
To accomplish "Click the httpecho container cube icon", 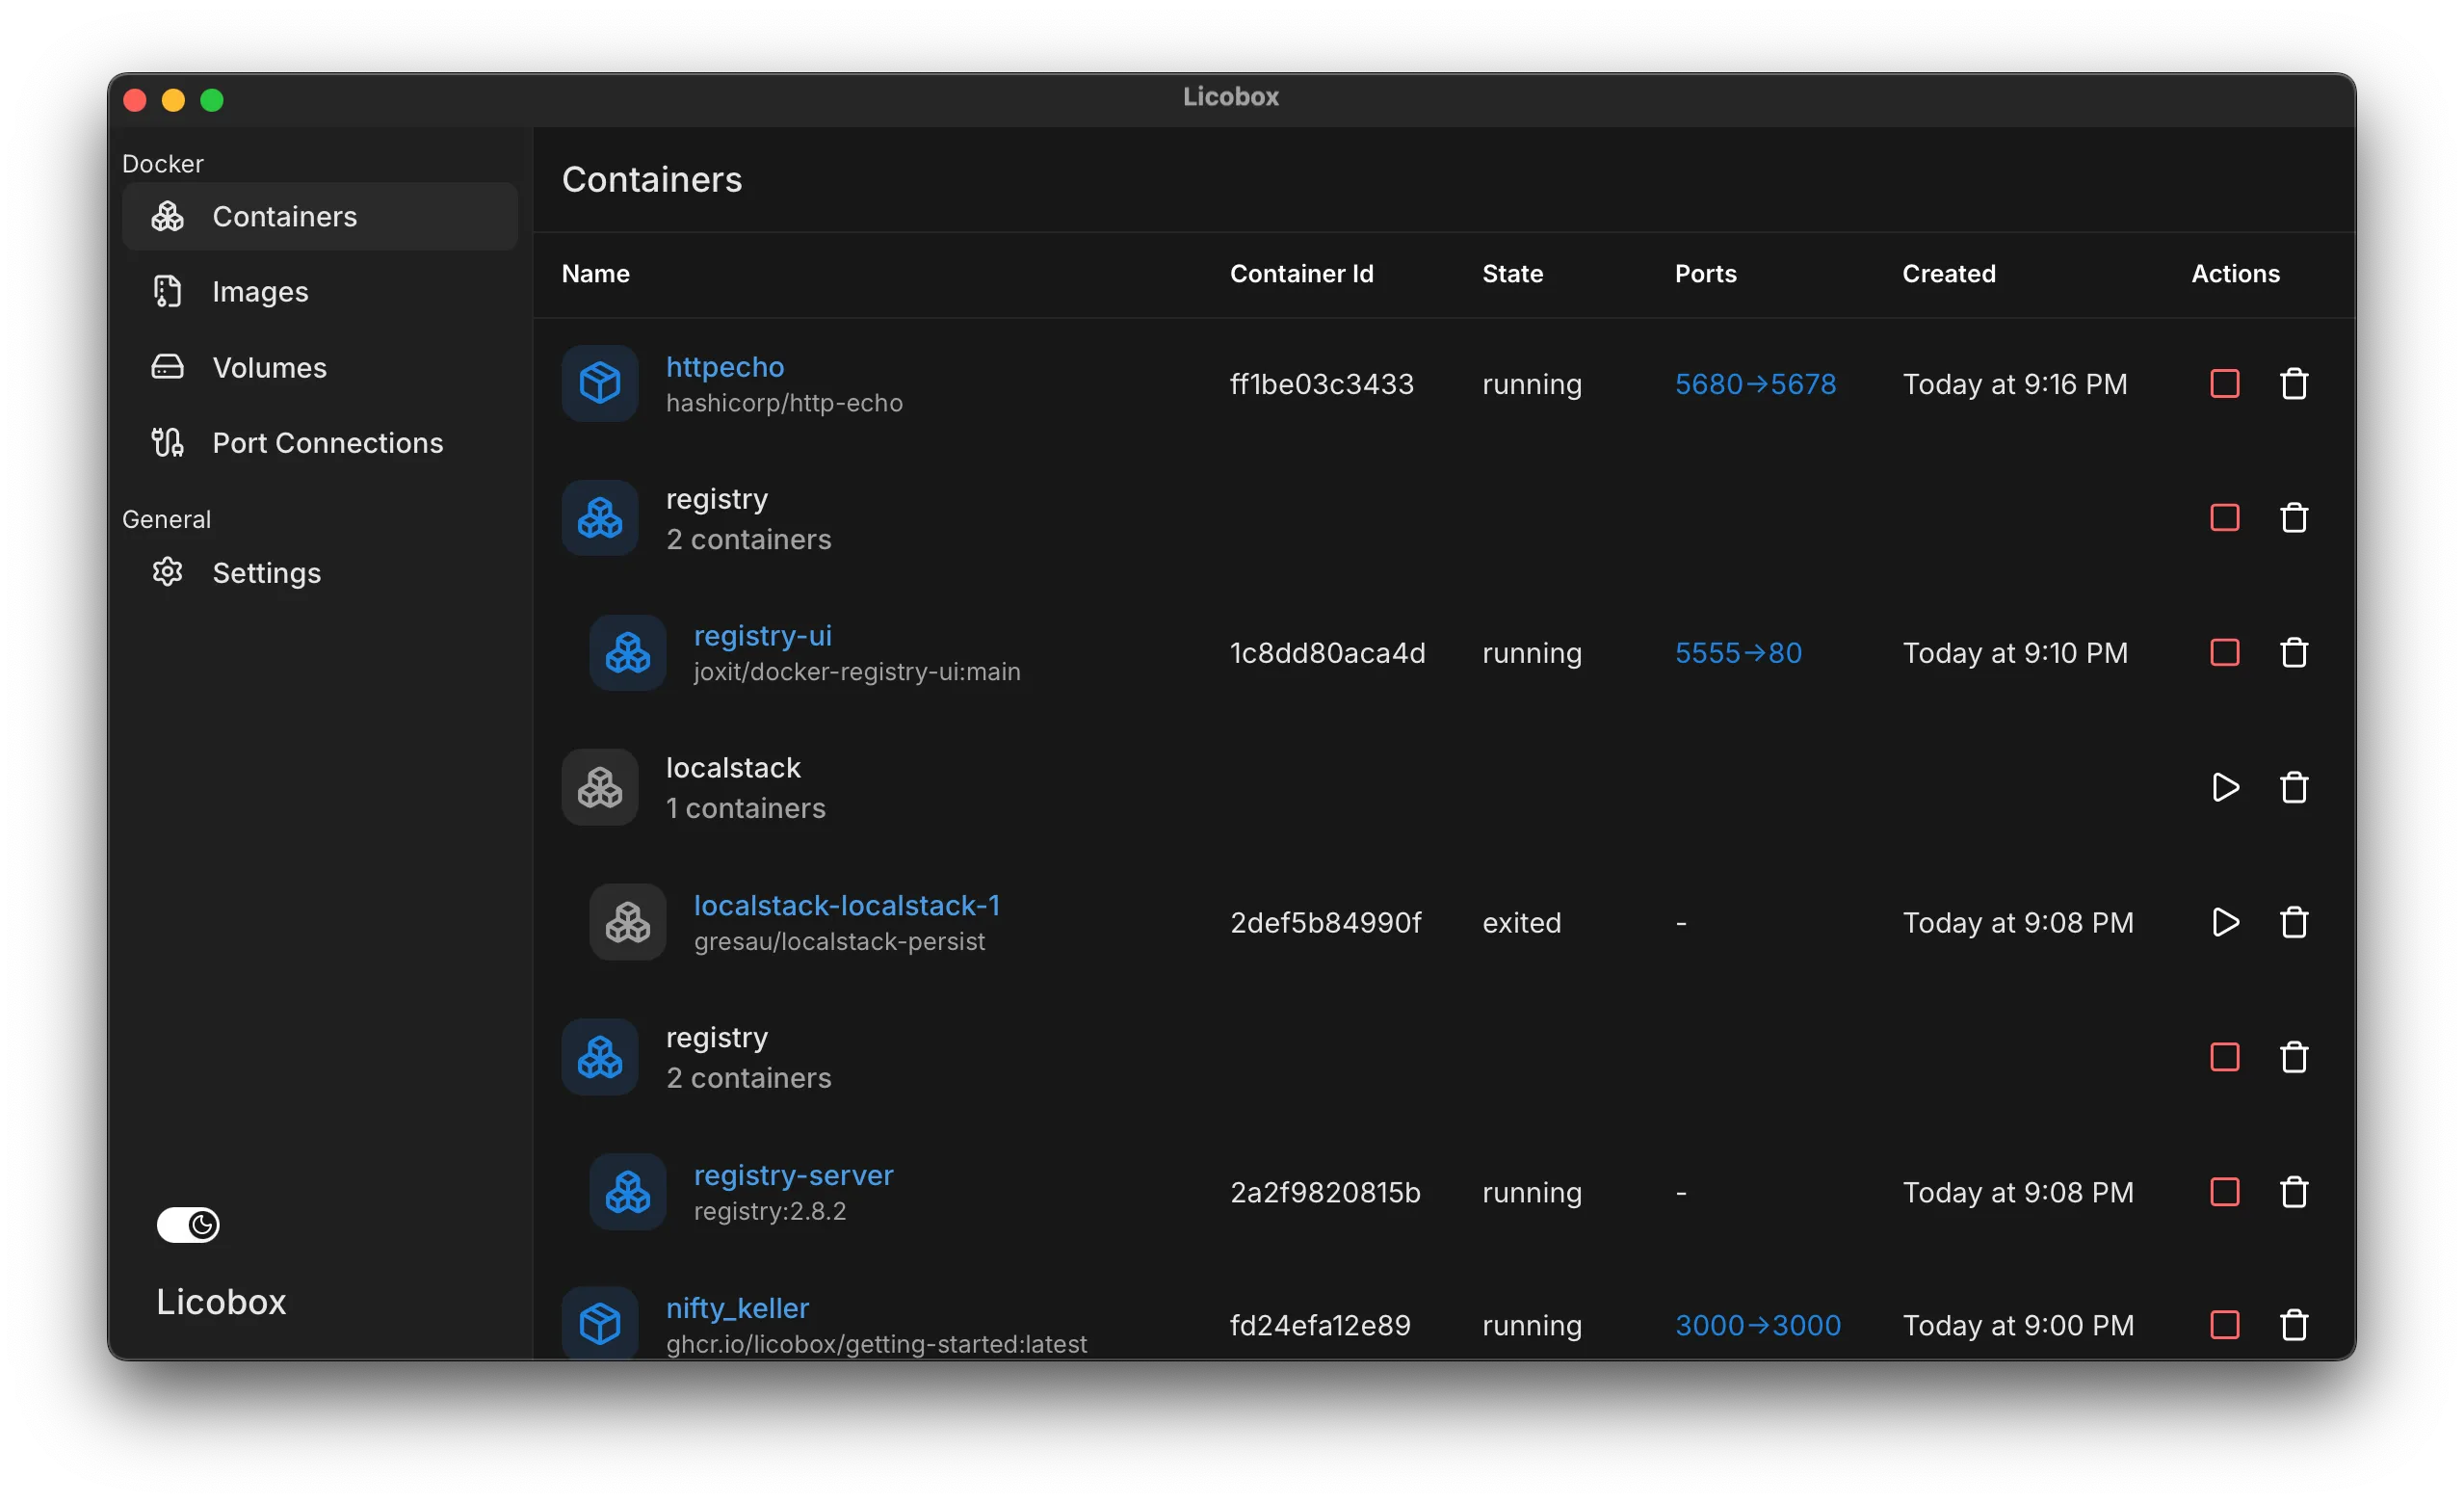I will 600,383.
